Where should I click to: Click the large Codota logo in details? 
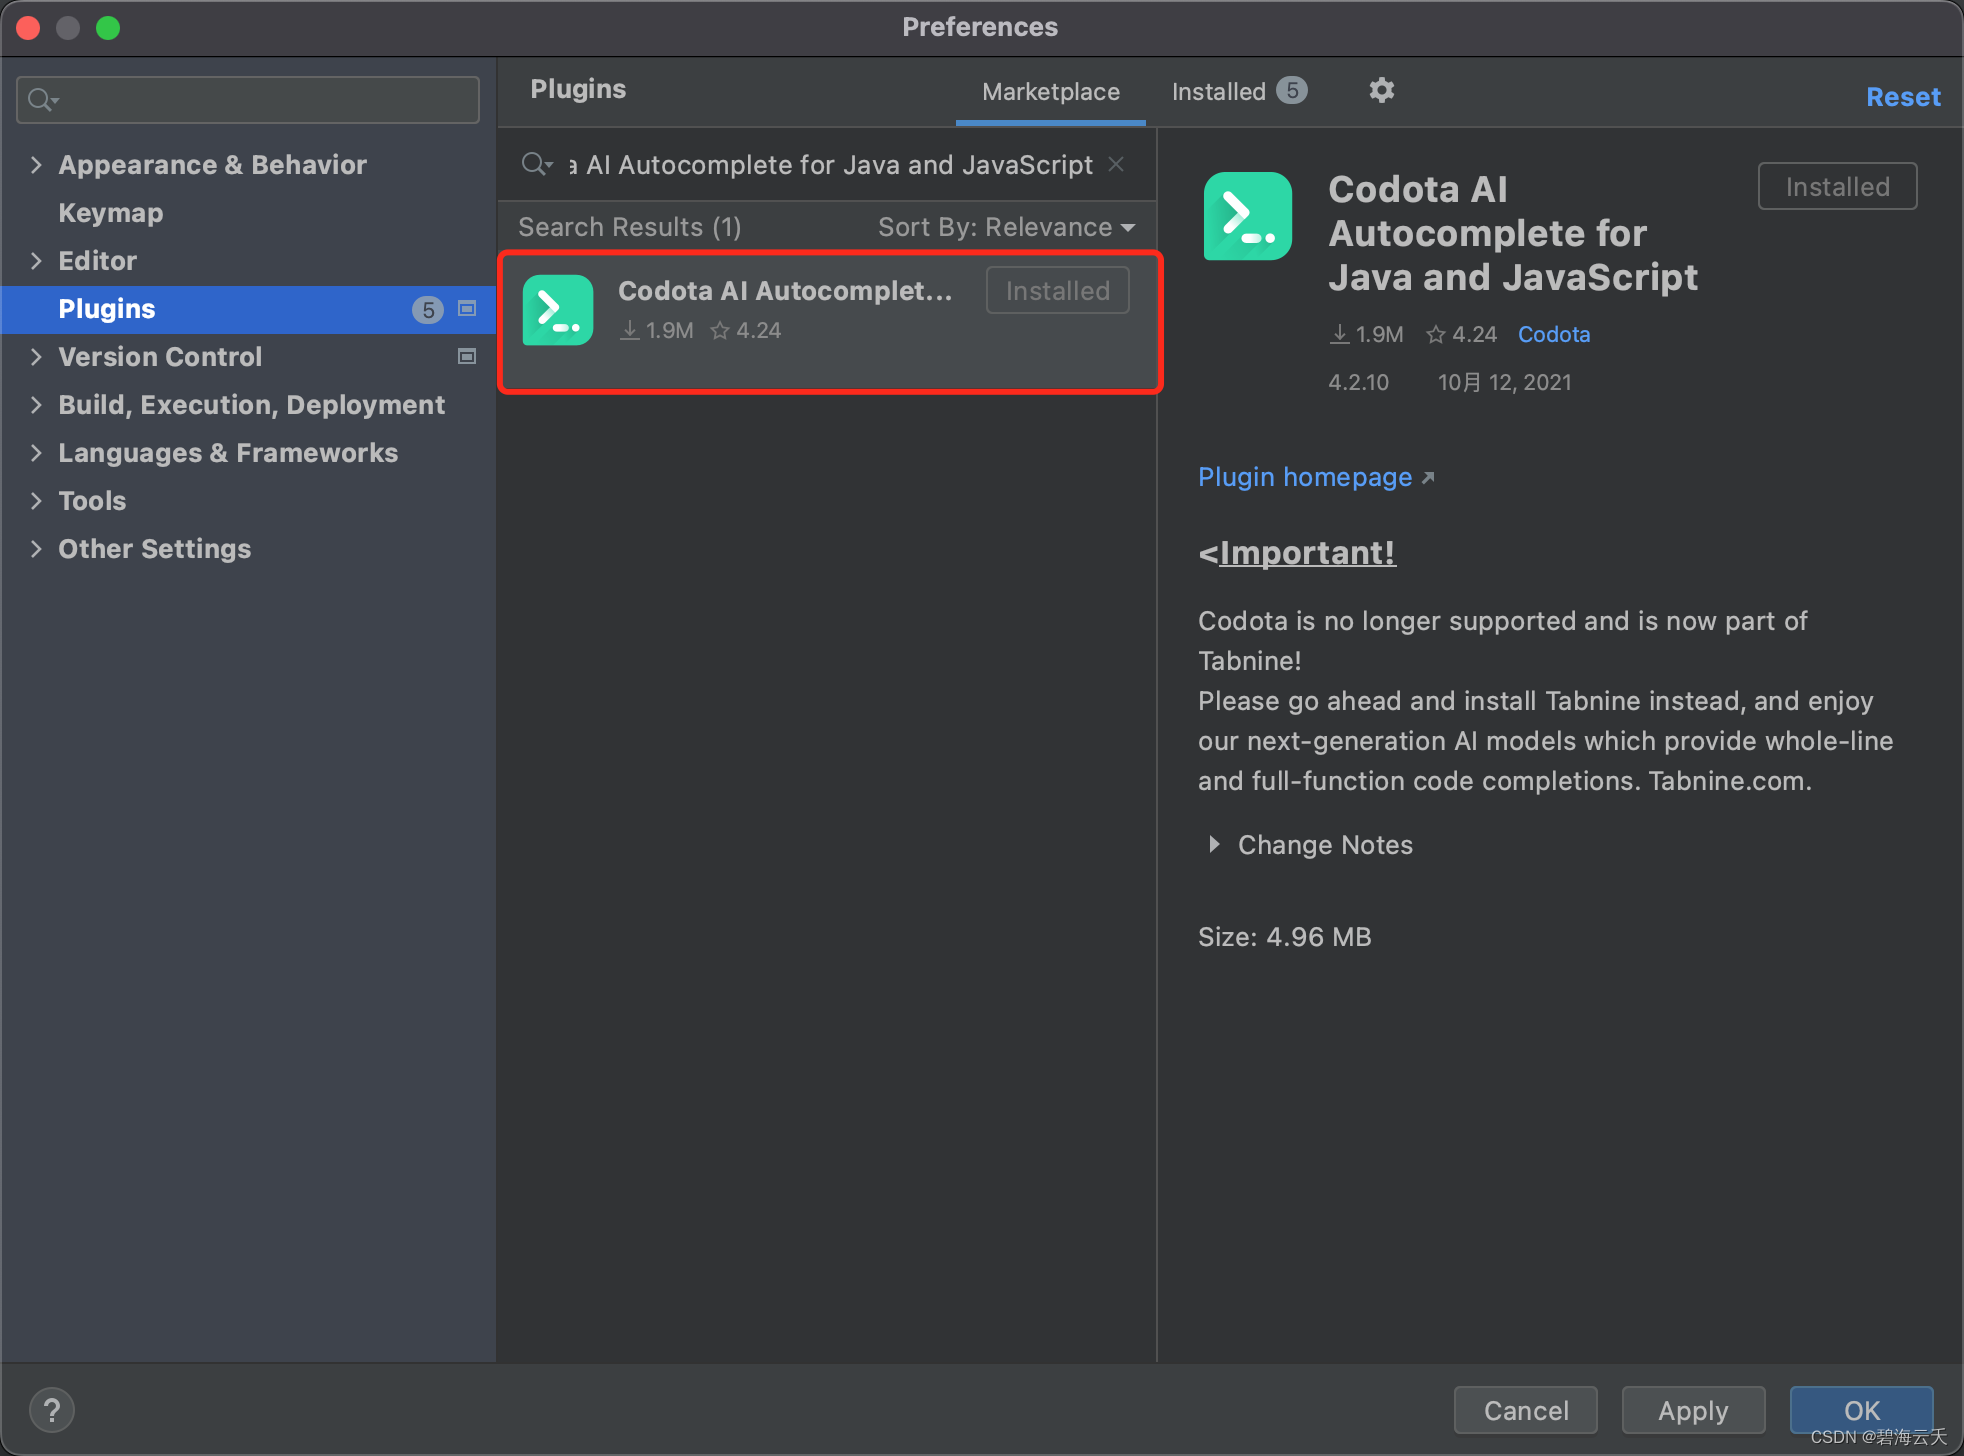tap(1247, 216)
